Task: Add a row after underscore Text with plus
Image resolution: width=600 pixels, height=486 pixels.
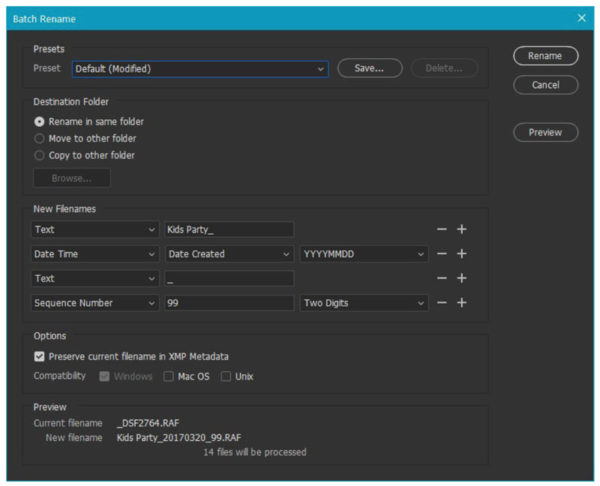Action: 461,278
